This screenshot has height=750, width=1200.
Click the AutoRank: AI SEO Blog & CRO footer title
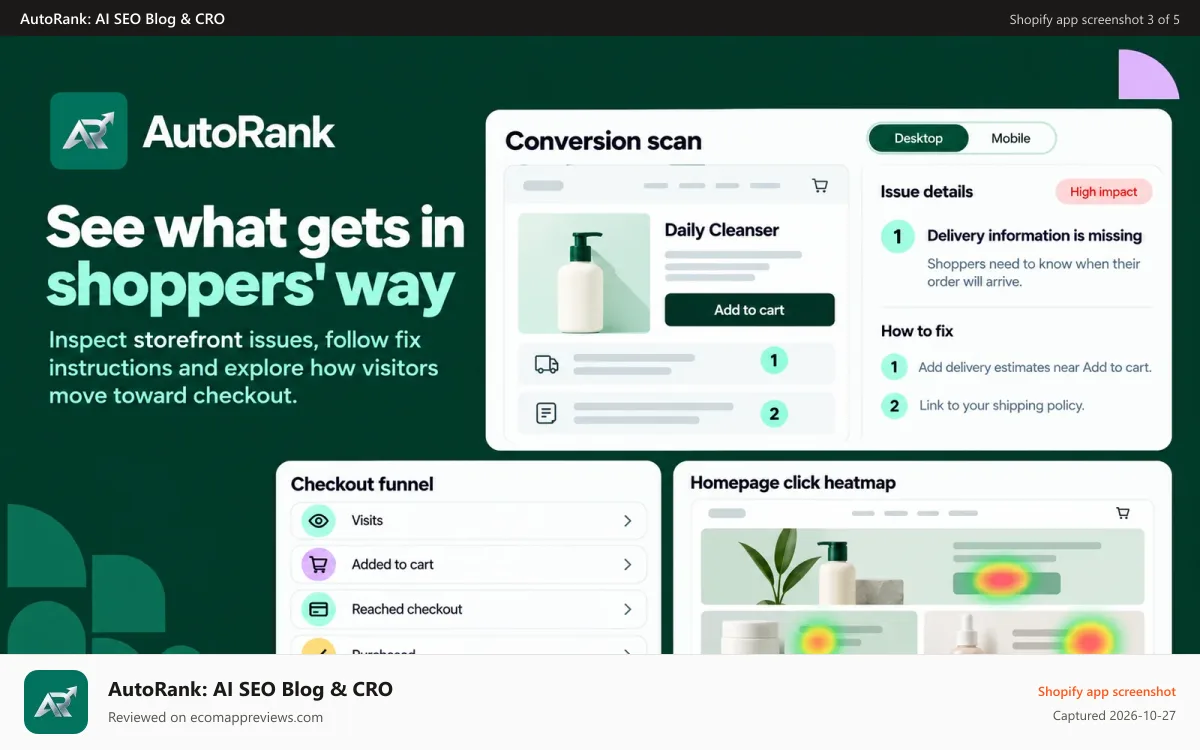(250, 689)
